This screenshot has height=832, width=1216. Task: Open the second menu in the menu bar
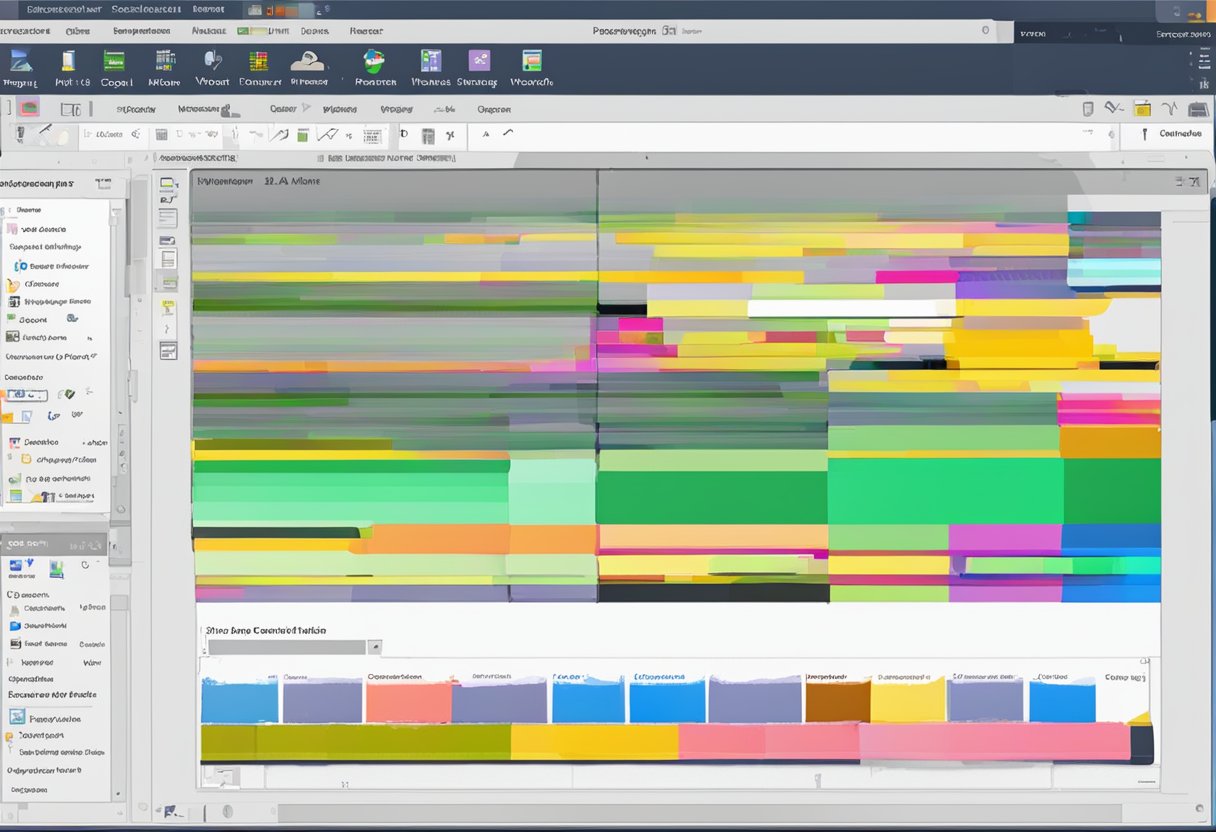[x=76, y=31]
